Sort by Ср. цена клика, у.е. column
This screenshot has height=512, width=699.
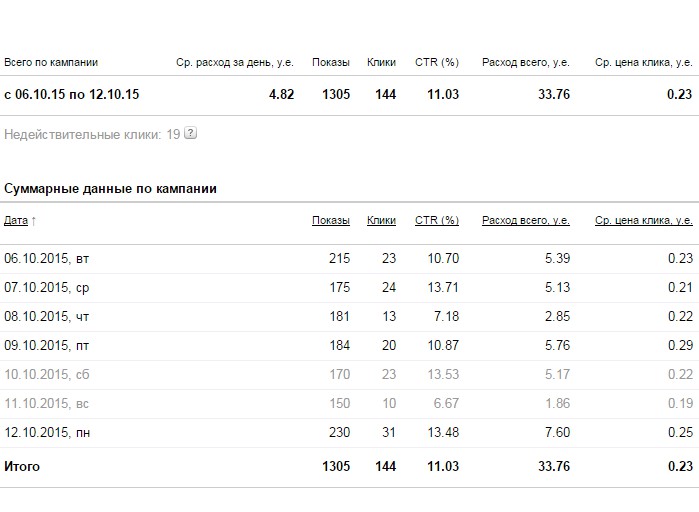(644, 220)
